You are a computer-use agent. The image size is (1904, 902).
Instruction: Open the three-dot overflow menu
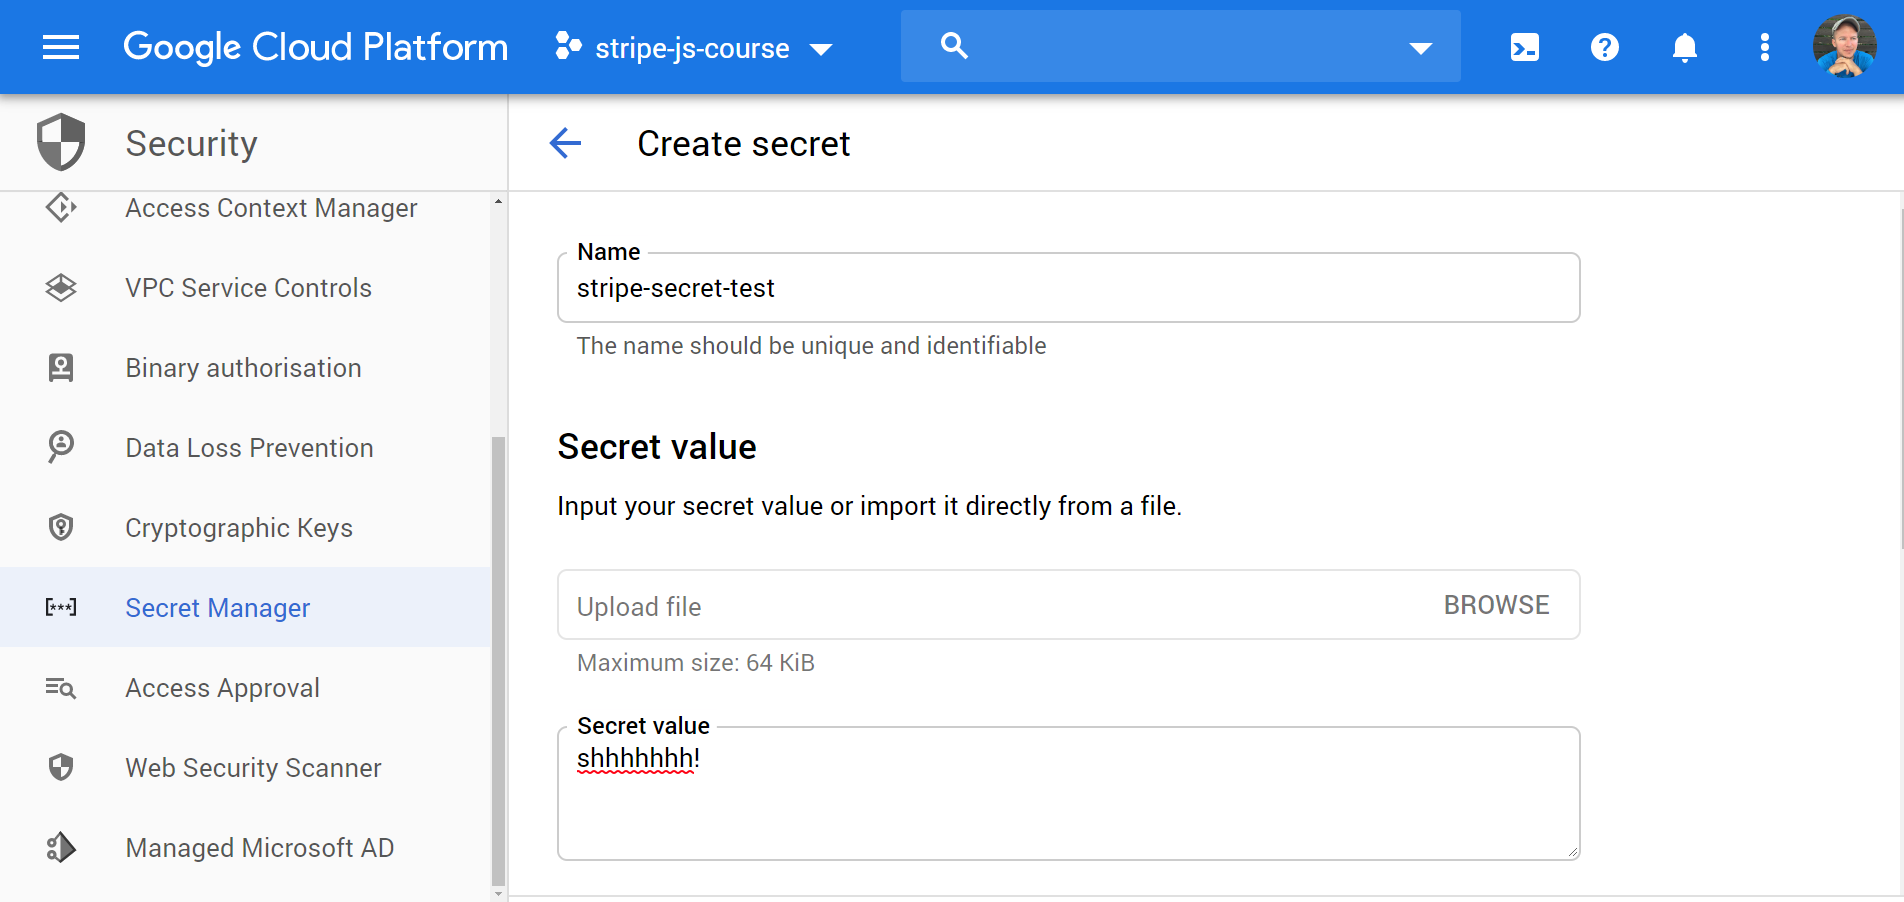1764,46
